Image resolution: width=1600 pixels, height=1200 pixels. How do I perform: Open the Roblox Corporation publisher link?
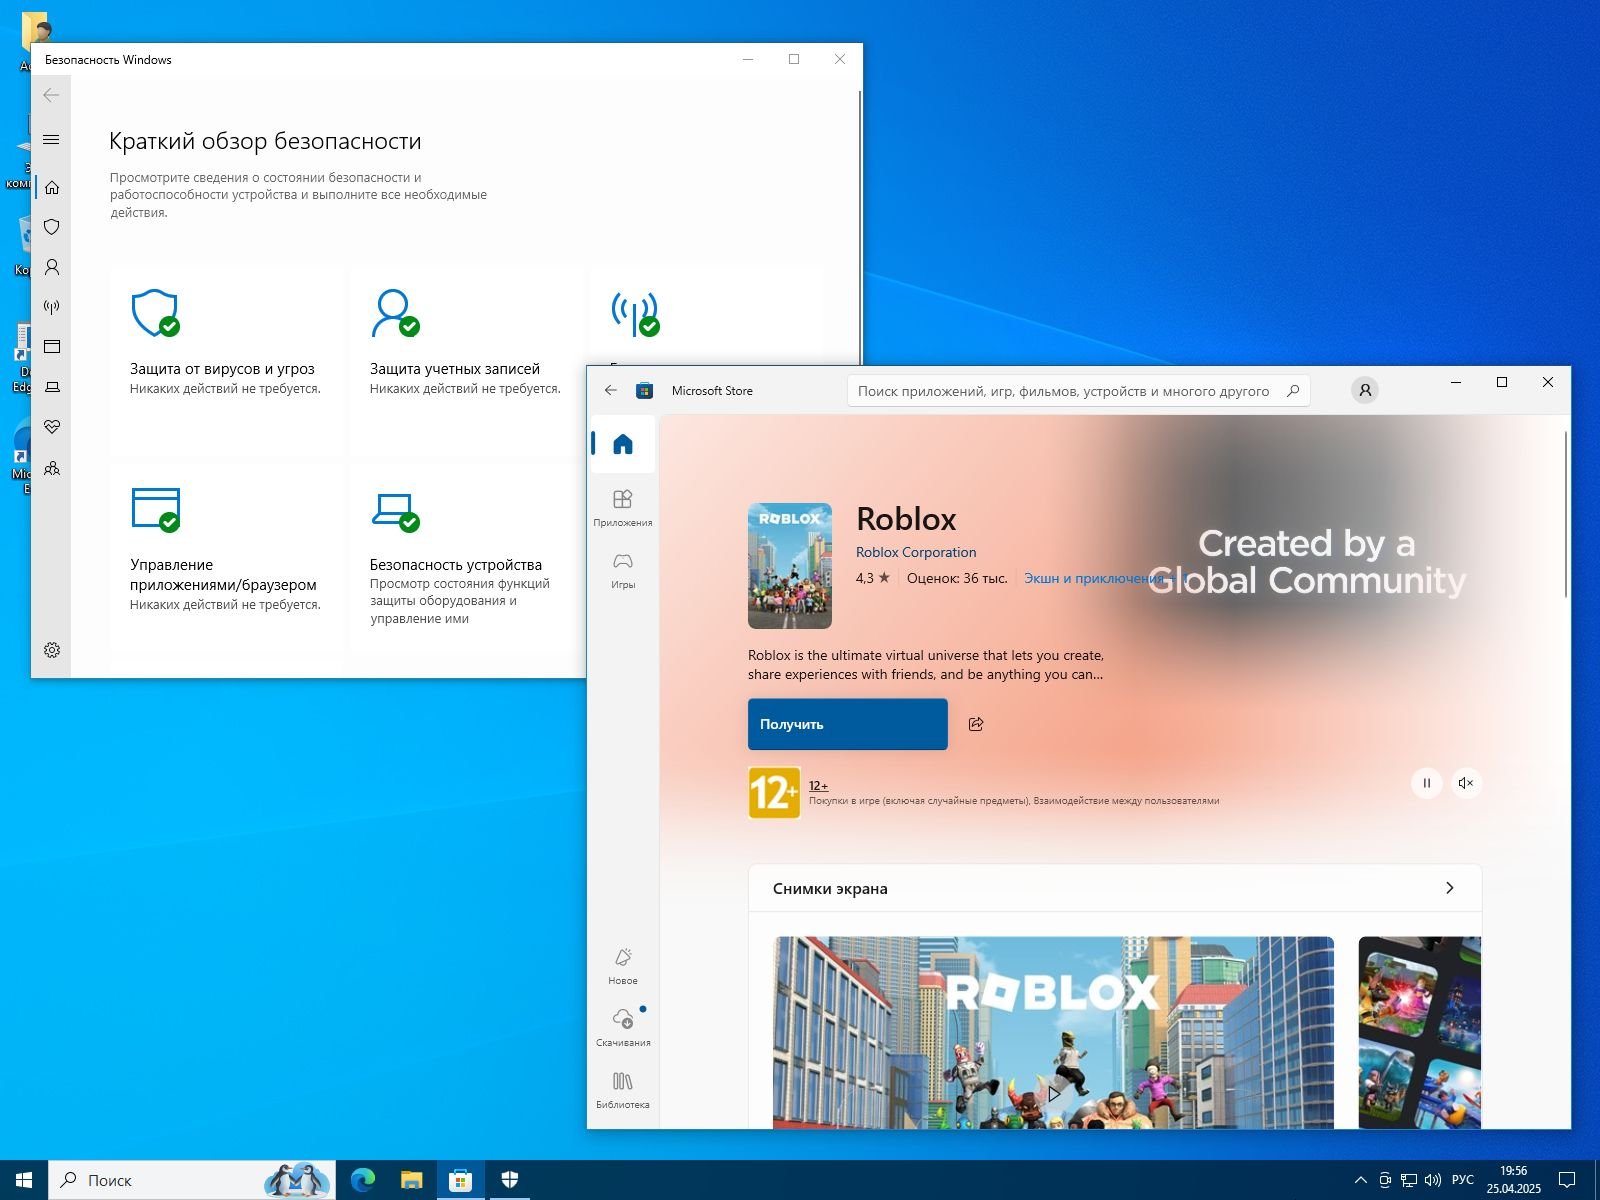tap(916, 552)
